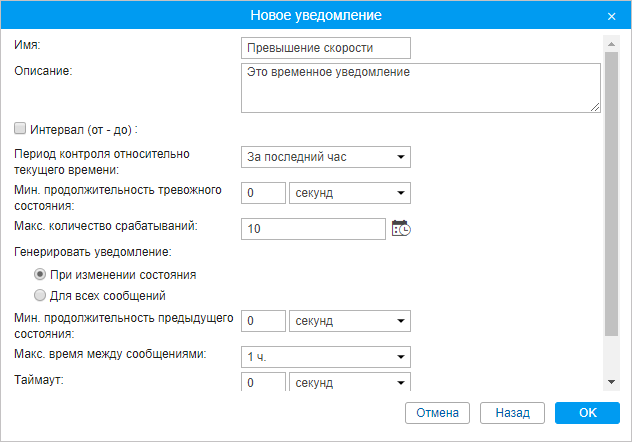Open the За последний час period dropdown
The image size is (632, 442).
point(327,157)
